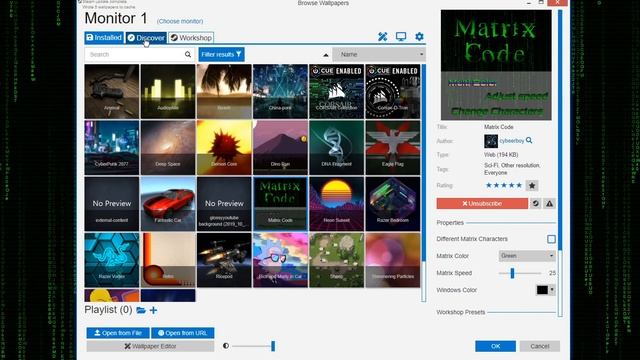The height and width of the screenshot is (360, 640).
Task: Select the CyberPunk 2077 wallpaper
Action: click(112, 148)
